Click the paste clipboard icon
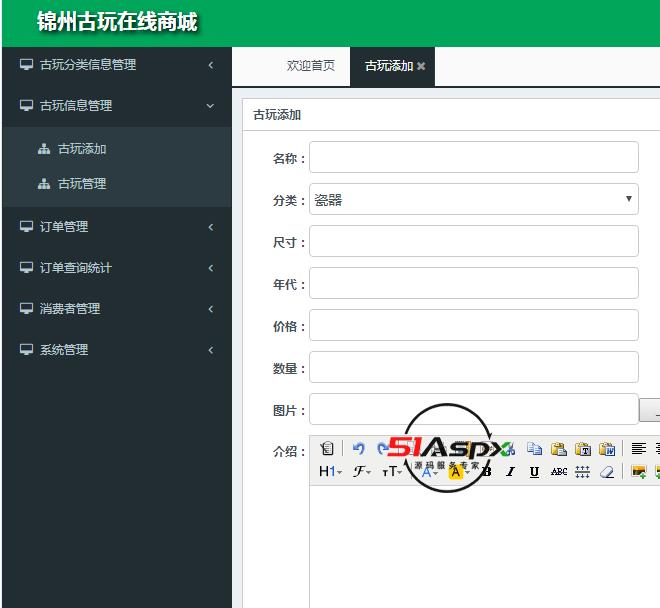660x608 pixels. pos(559,449)
